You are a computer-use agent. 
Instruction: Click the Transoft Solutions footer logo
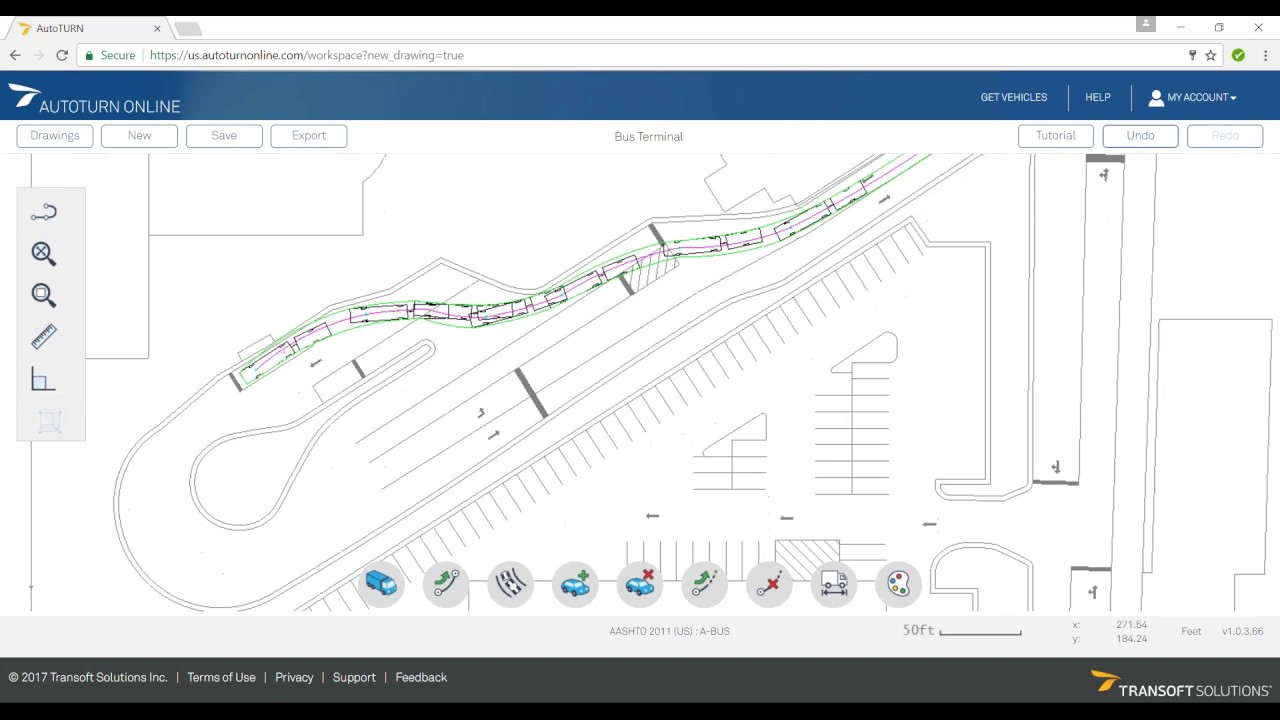(x=1181, y=684)
